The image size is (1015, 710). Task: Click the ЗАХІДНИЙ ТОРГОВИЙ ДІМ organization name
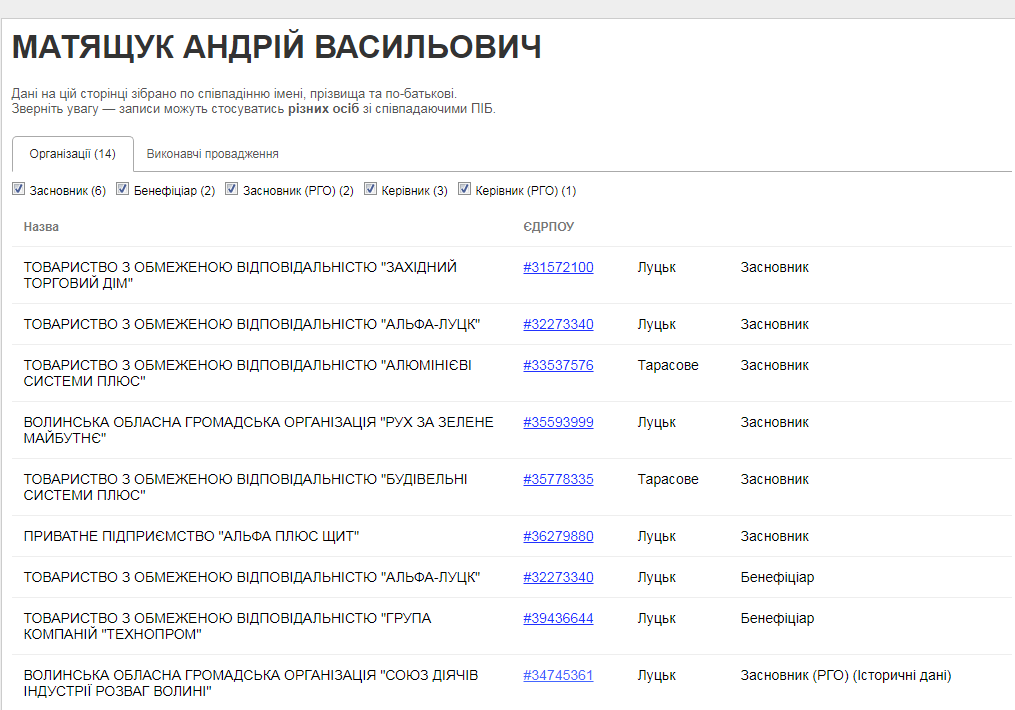pyautogui.click(x=240, y=275)
